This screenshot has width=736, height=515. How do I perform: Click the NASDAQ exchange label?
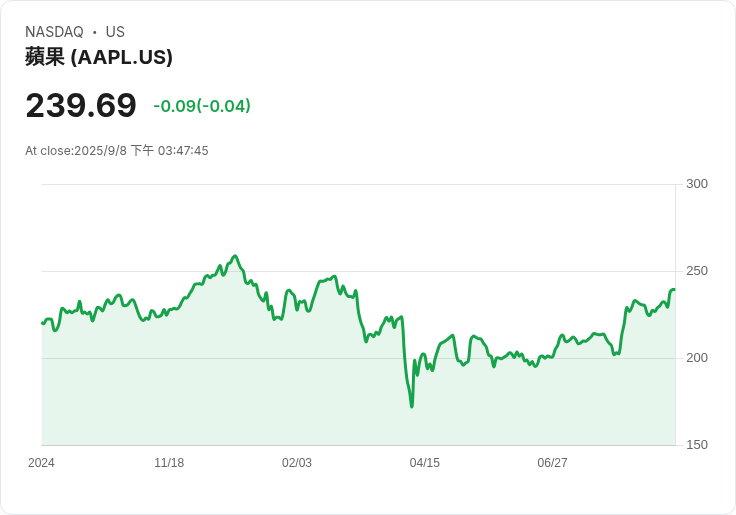coord(54,32)
